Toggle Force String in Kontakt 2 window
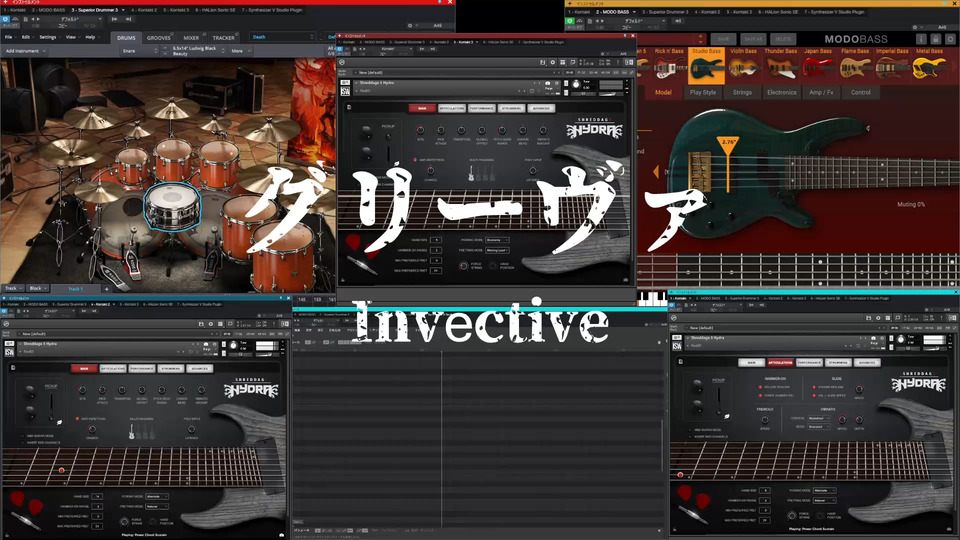This screenshot has width=960, height=540. (124, 522)
